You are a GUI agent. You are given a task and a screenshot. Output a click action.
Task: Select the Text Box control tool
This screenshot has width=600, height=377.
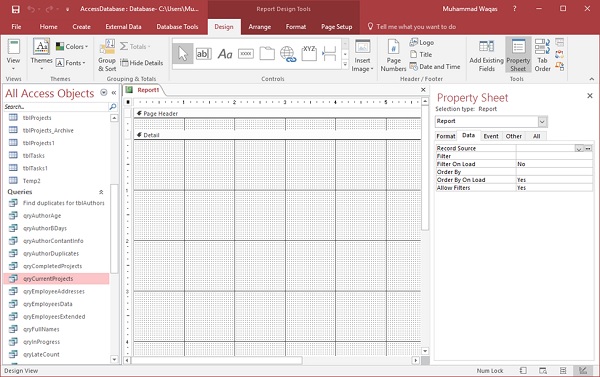click(x=204, y=54)
